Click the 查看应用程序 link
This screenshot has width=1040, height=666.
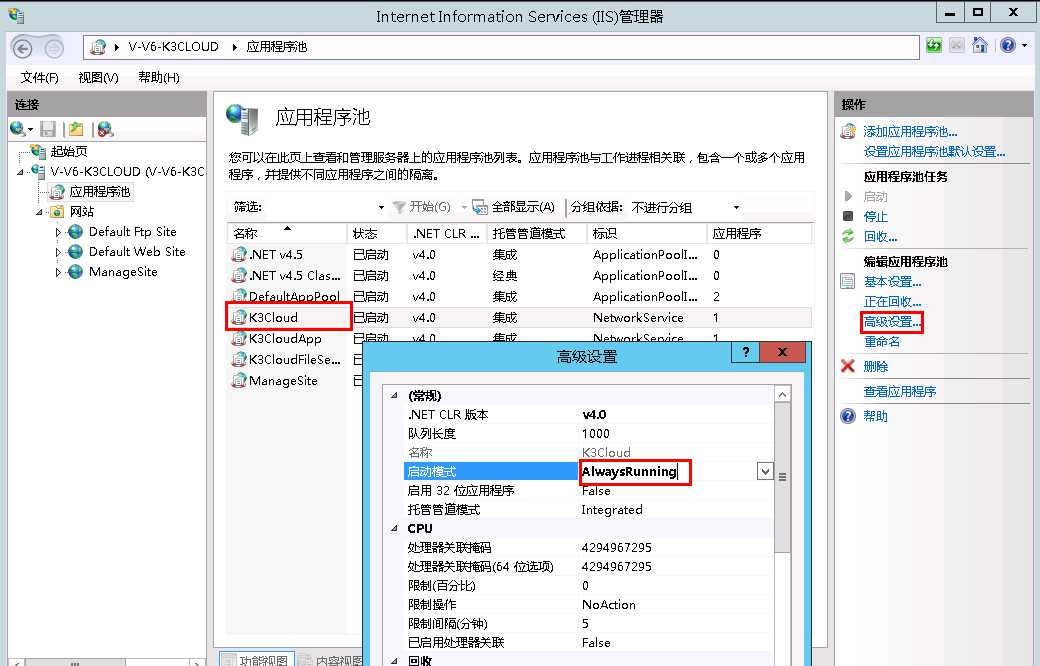coord(899,391)
